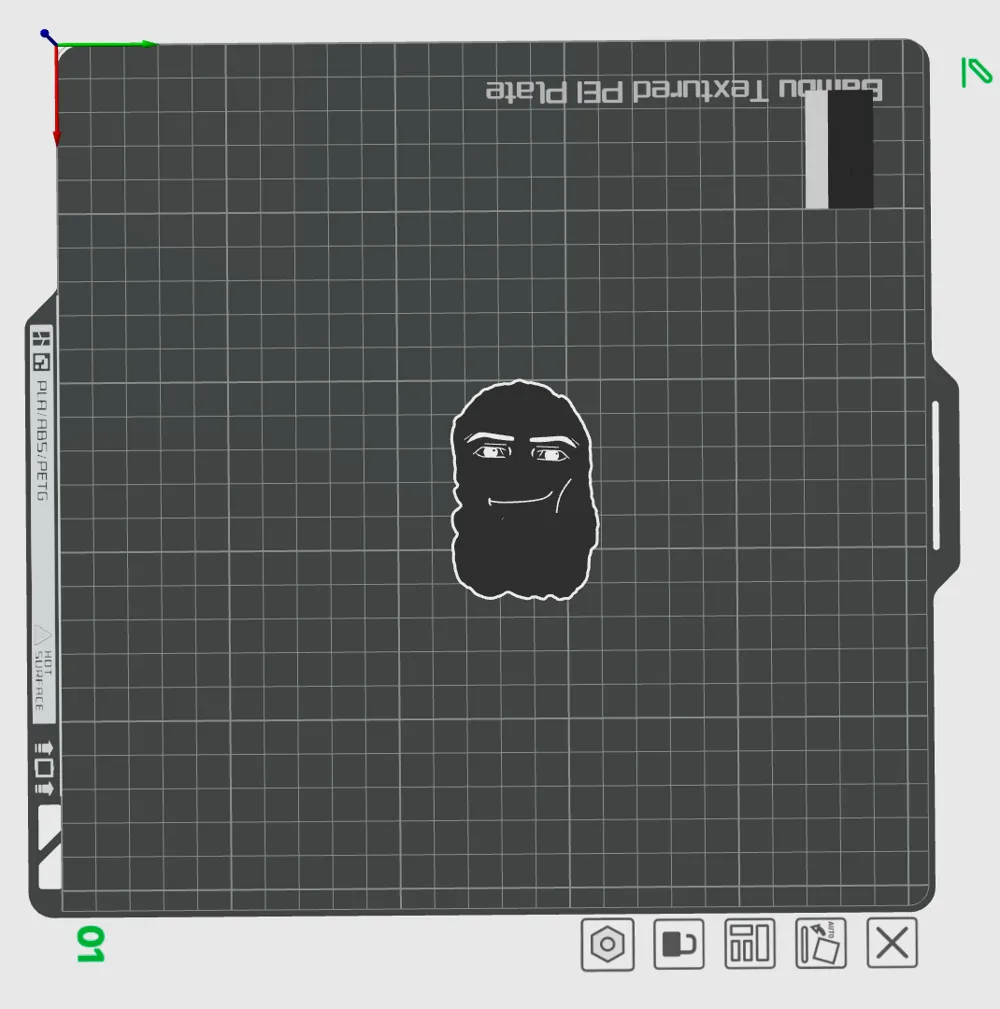Click the auto orient icon
The width and height of the screenshot is (1000, 1009).
click(821, 944)
